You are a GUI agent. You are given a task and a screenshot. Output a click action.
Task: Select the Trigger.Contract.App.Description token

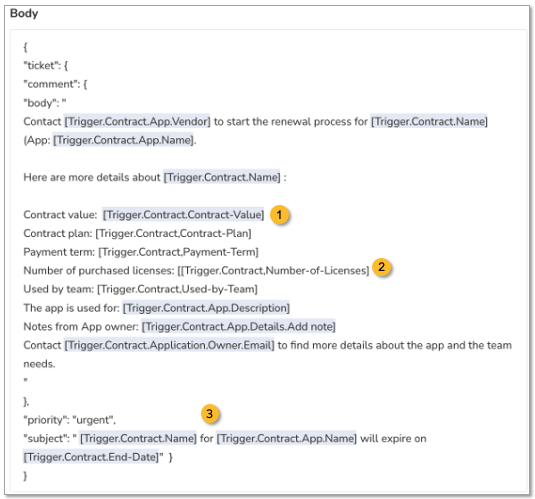[x=206, y=308]
